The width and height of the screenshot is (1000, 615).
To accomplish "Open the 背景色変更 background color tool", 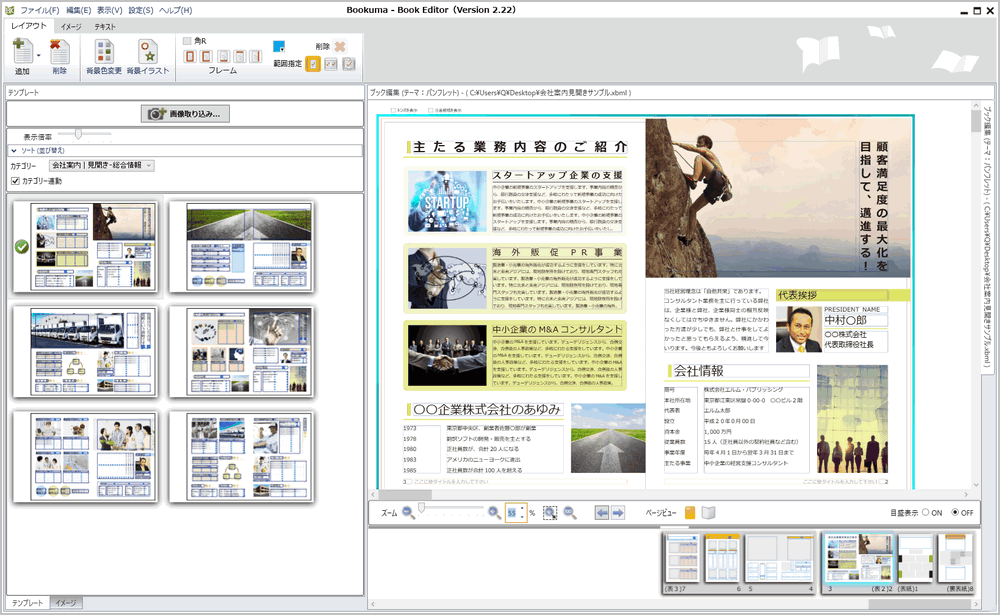I will 103,52.
